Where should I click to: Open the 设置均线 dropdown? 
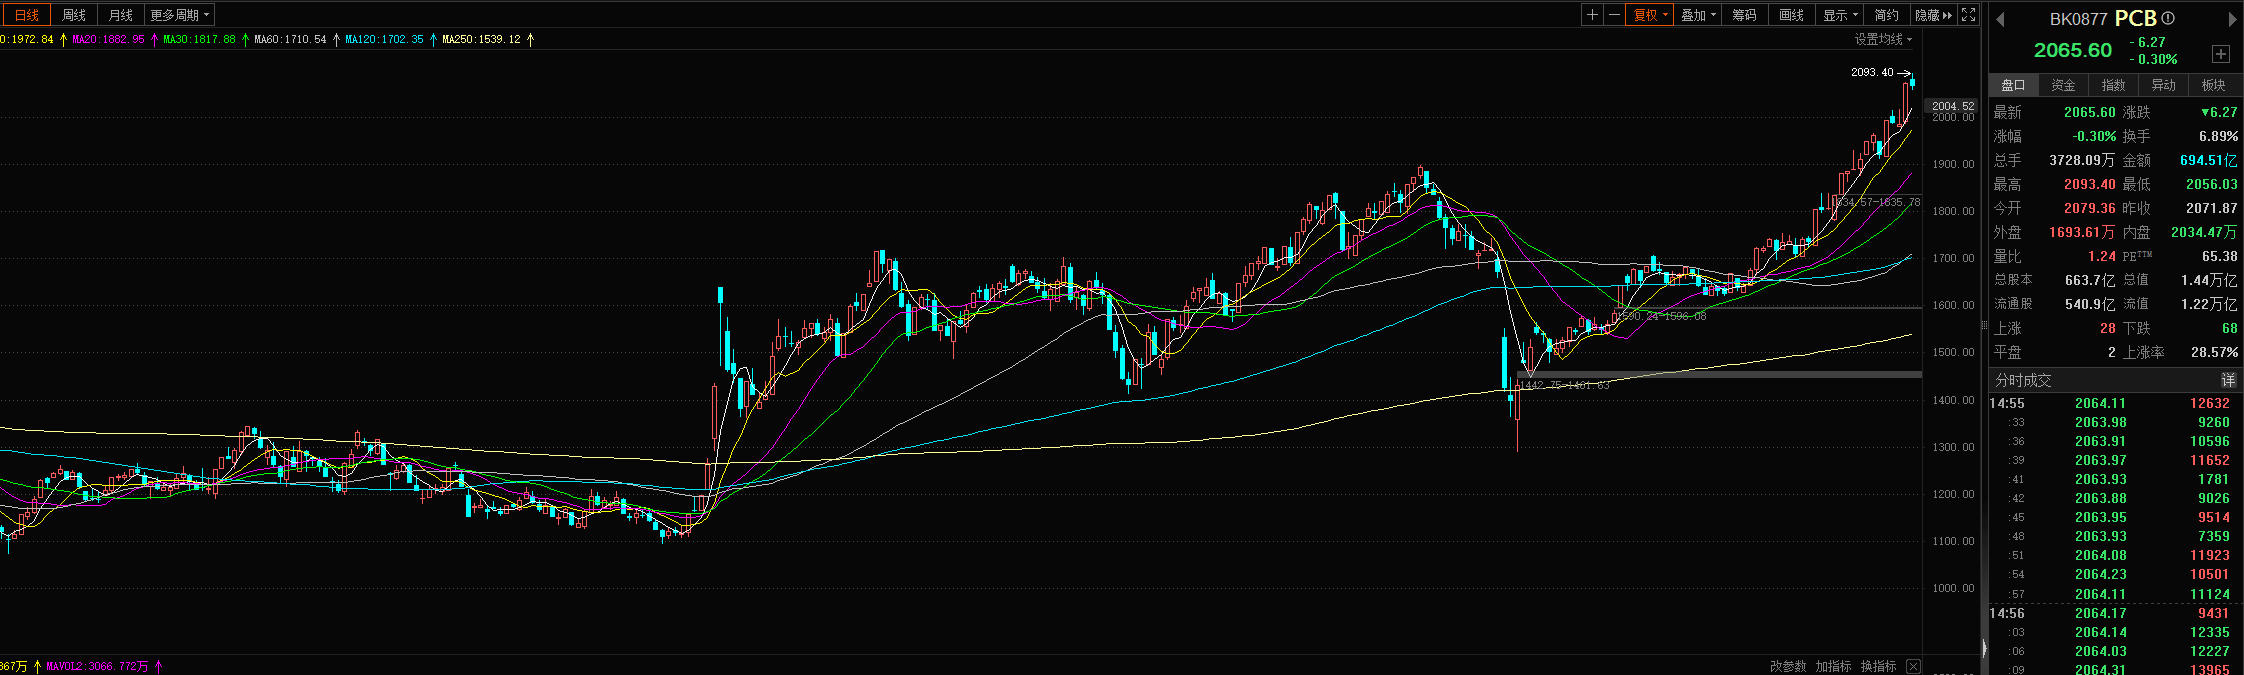[x=1883, y=39]
